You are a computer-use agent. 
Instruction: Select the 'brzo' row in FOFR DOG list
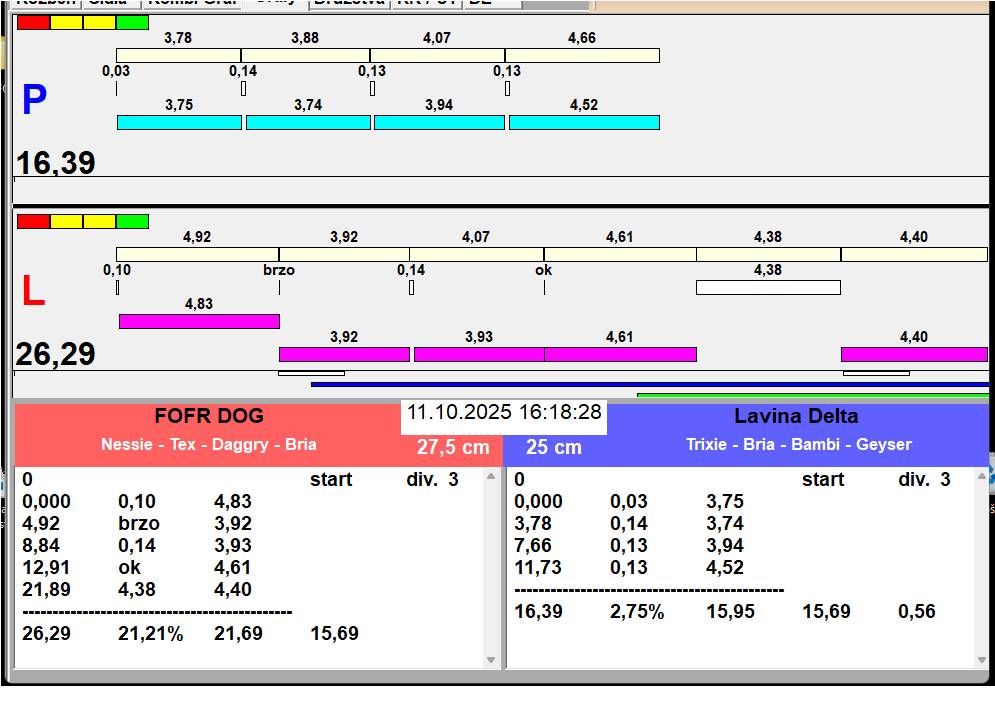(140, 523)
